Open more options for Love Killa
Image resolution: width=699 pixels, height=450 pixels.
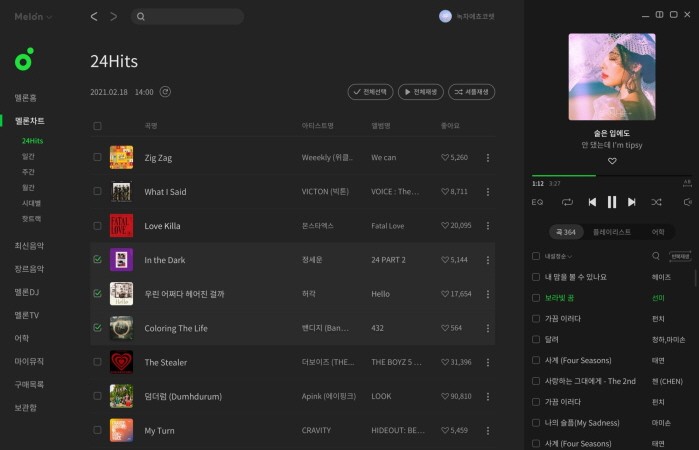pyautogui.click(x=488, y=226)
